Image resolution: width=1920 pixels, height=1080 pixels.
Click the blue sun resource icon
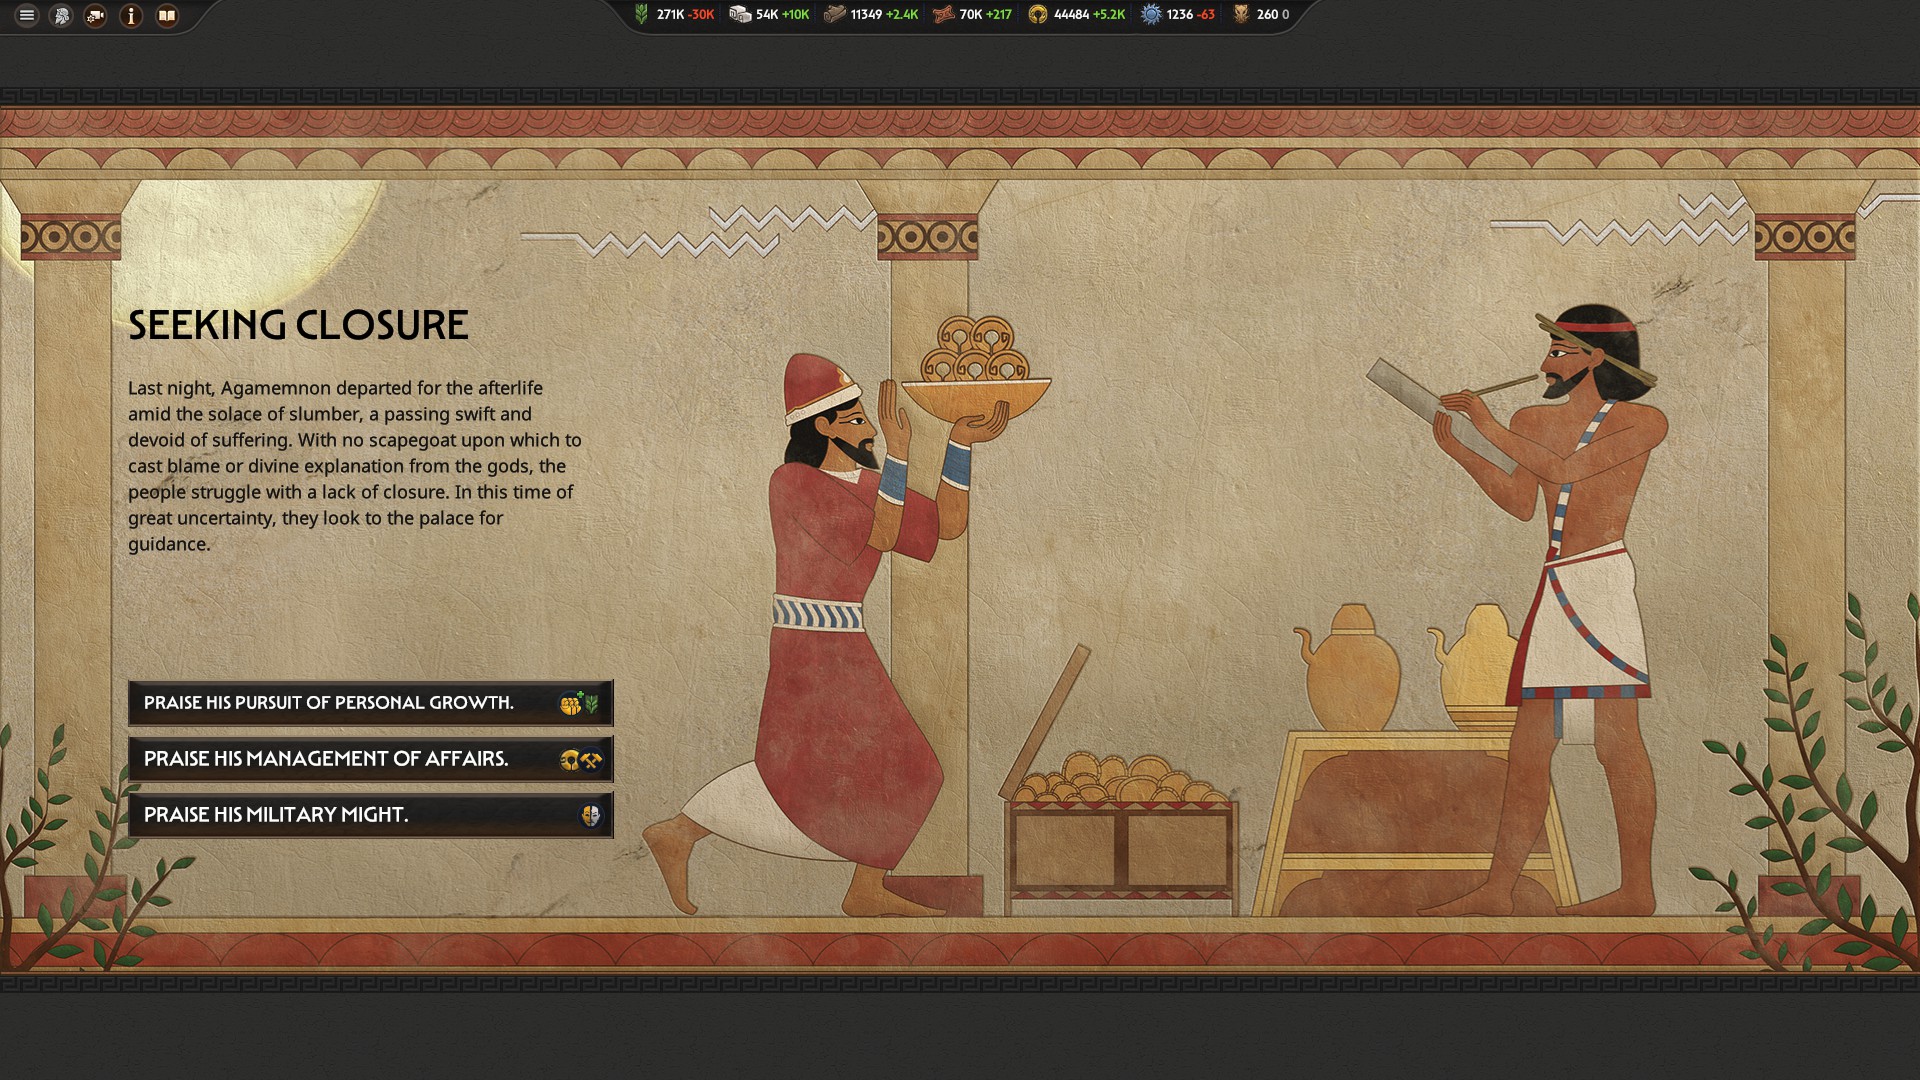pos(1151,14)
